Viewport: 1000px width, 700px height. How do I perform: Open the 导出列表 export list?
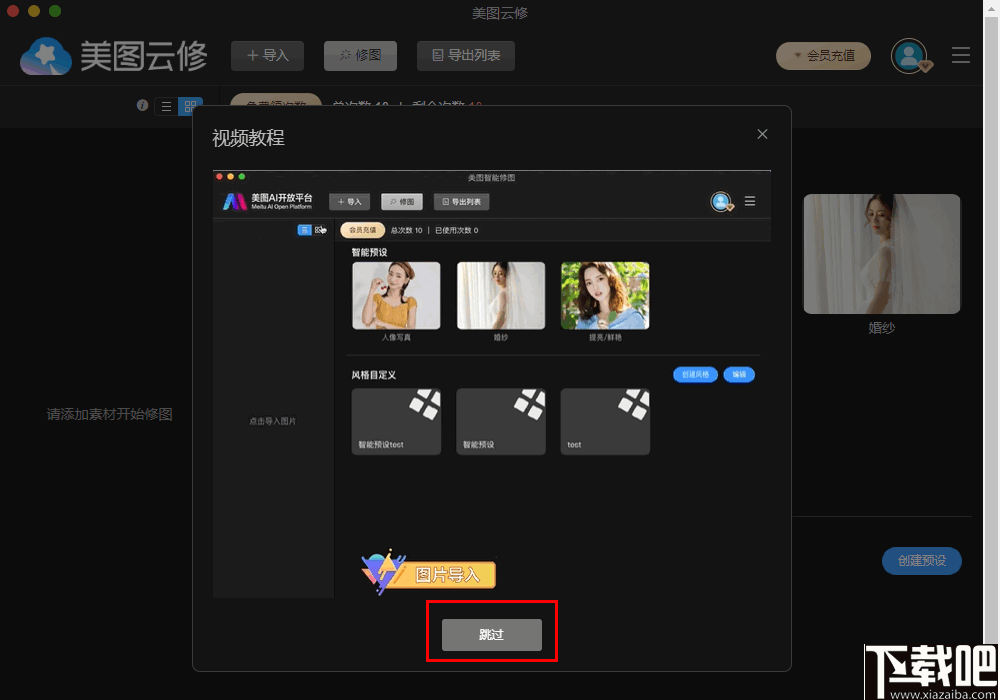466,55
